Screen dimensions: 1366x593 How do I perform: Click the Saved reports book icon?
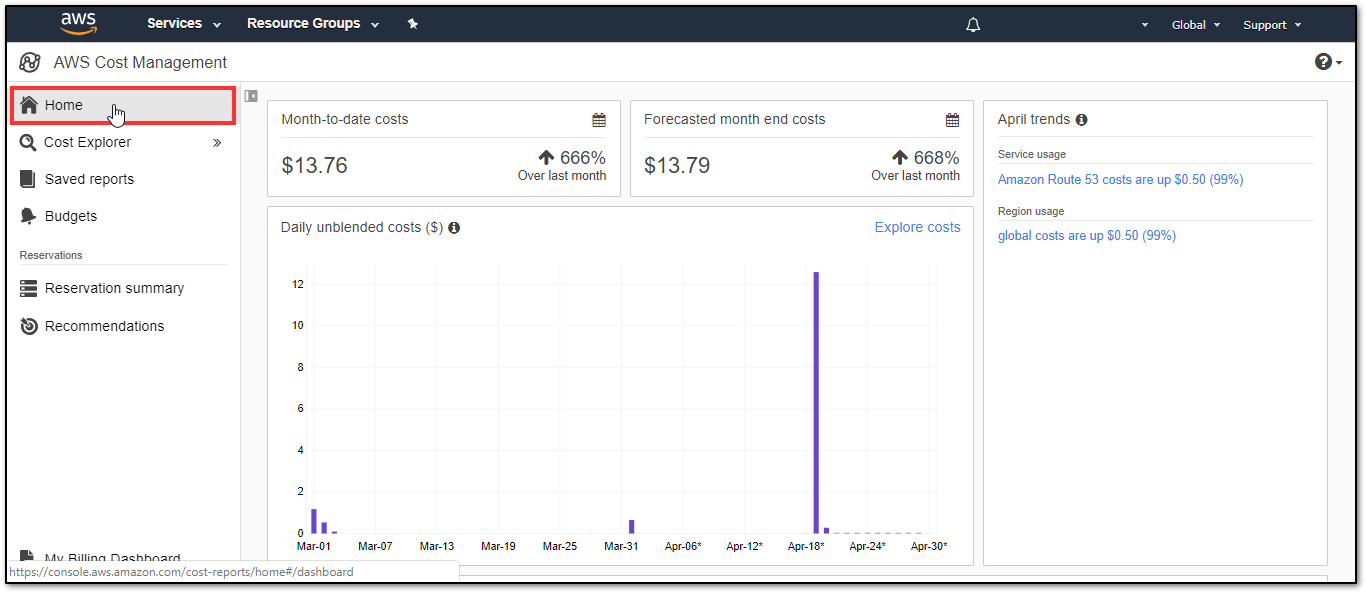coord(28,179)
